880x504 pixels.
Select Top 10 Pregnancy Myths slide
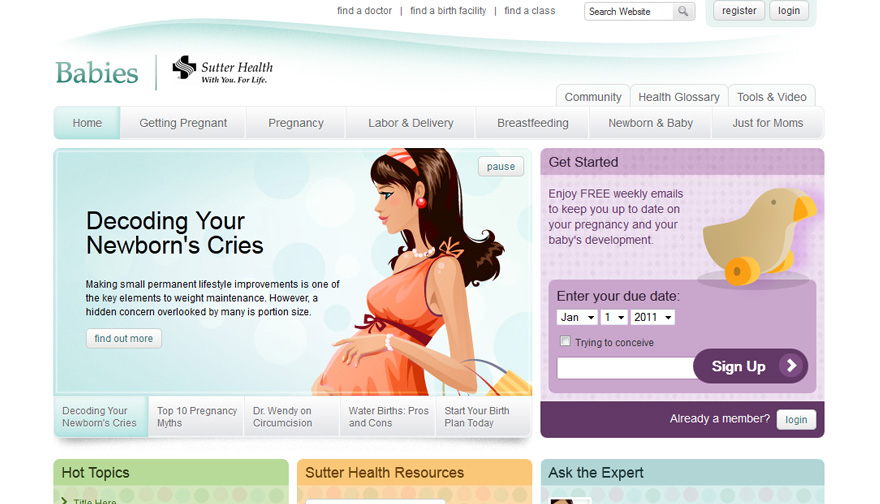(x=196, y=417)
